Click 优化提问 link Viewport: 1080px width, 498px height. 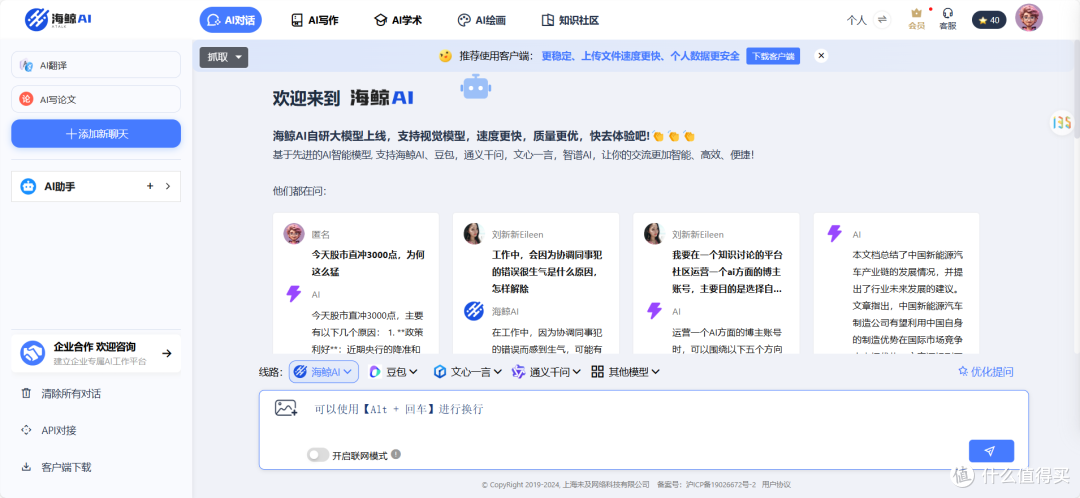point(986,372)
